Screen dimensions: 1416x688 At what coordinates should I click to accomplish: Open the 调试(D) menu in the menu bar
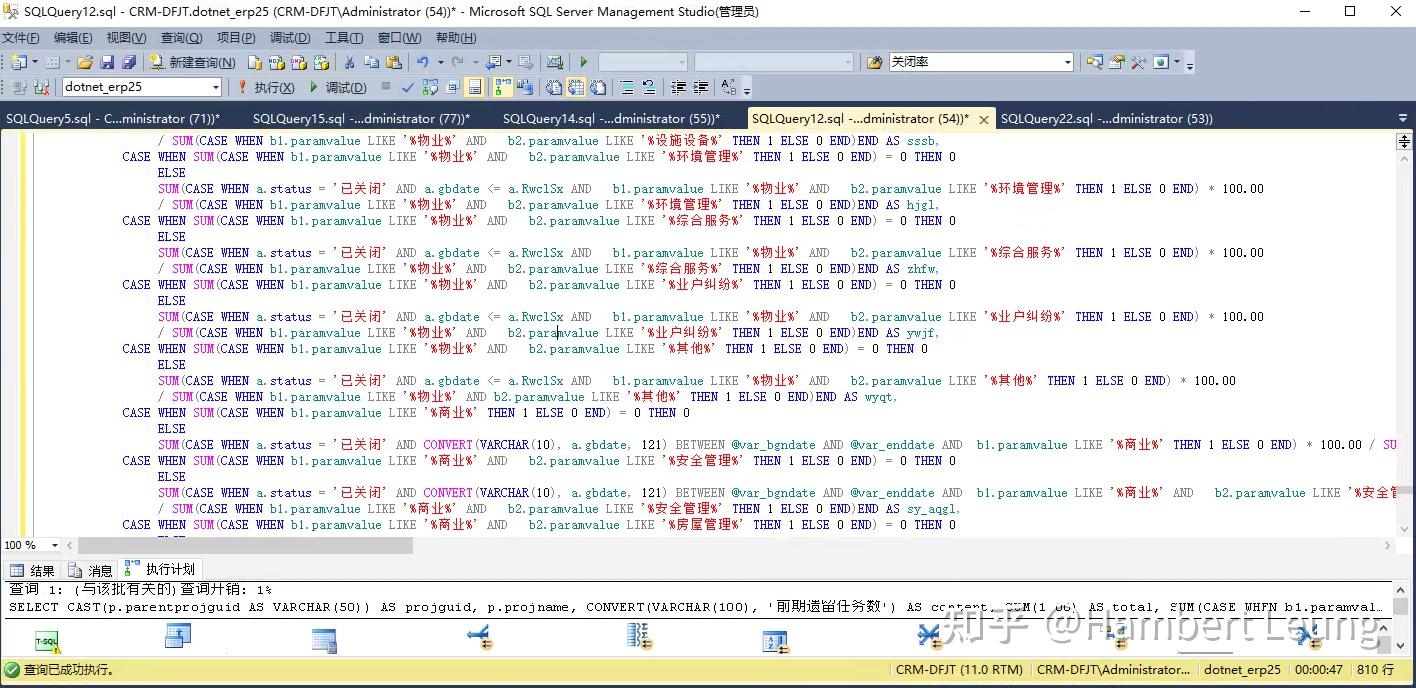click(290, 37)
